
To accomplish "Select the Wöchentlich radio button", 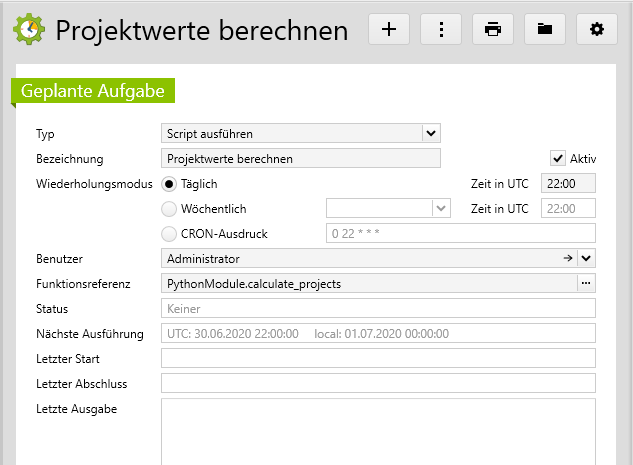I will click(x=169, y=209).
